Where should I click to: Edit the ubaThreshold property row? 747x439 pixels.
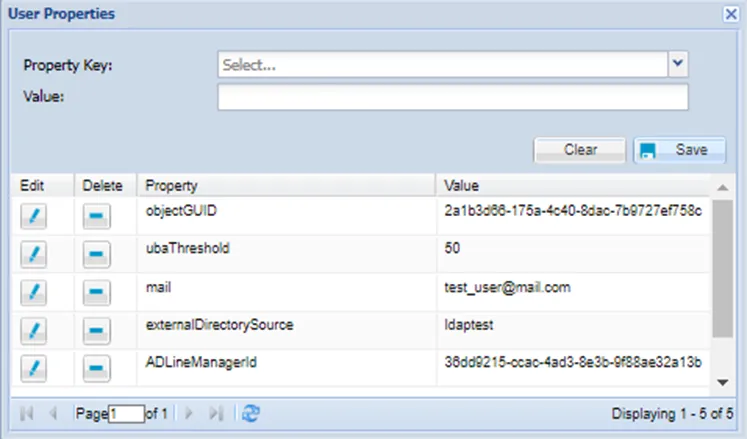tap(33, 255)
